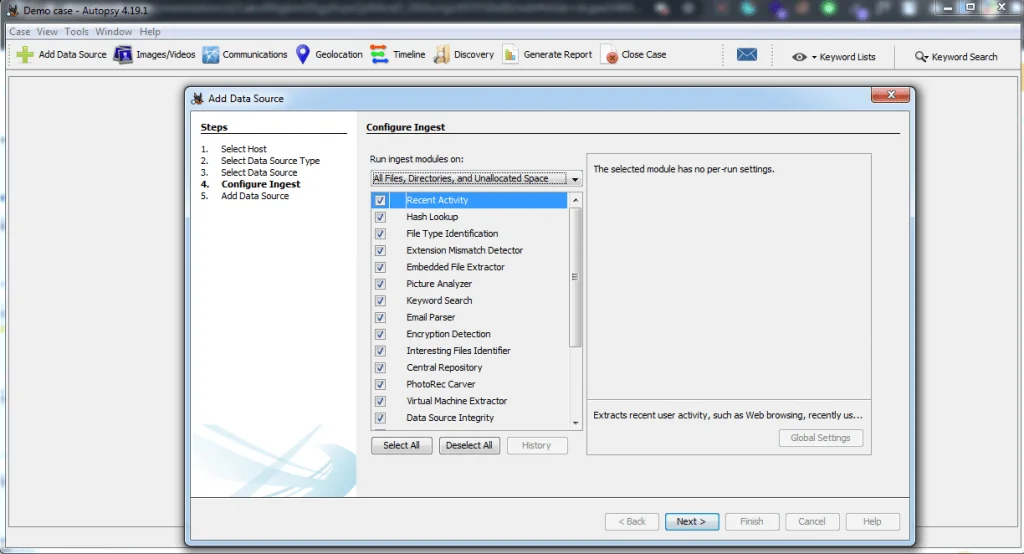1024x554 pixels.
Task: Toggle the Virtual Machine Extractor checkbox
Action: [380, 401]
